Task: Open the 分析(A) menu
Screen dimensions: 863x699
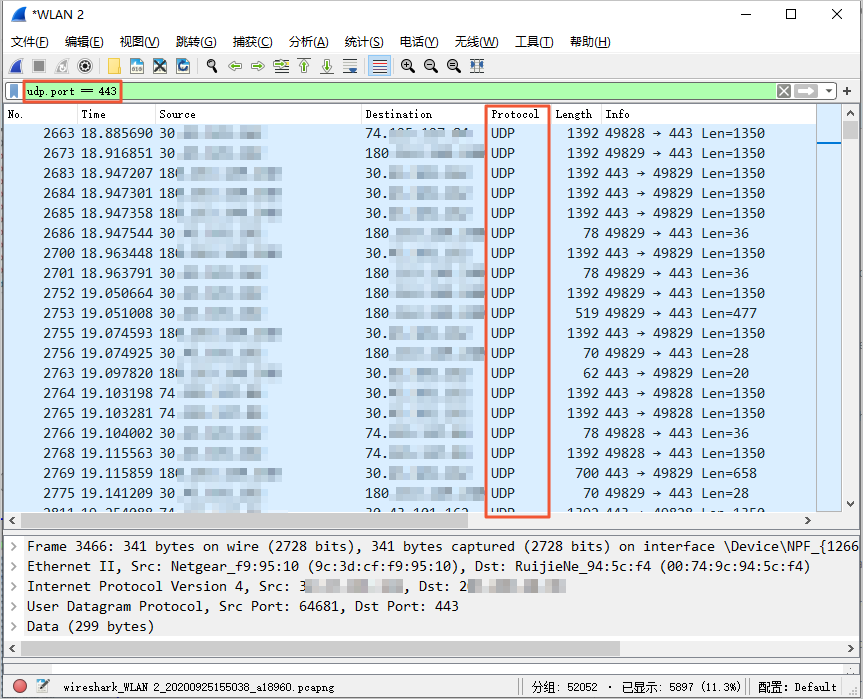Action: pyautogui.click(x=308, y=42)
